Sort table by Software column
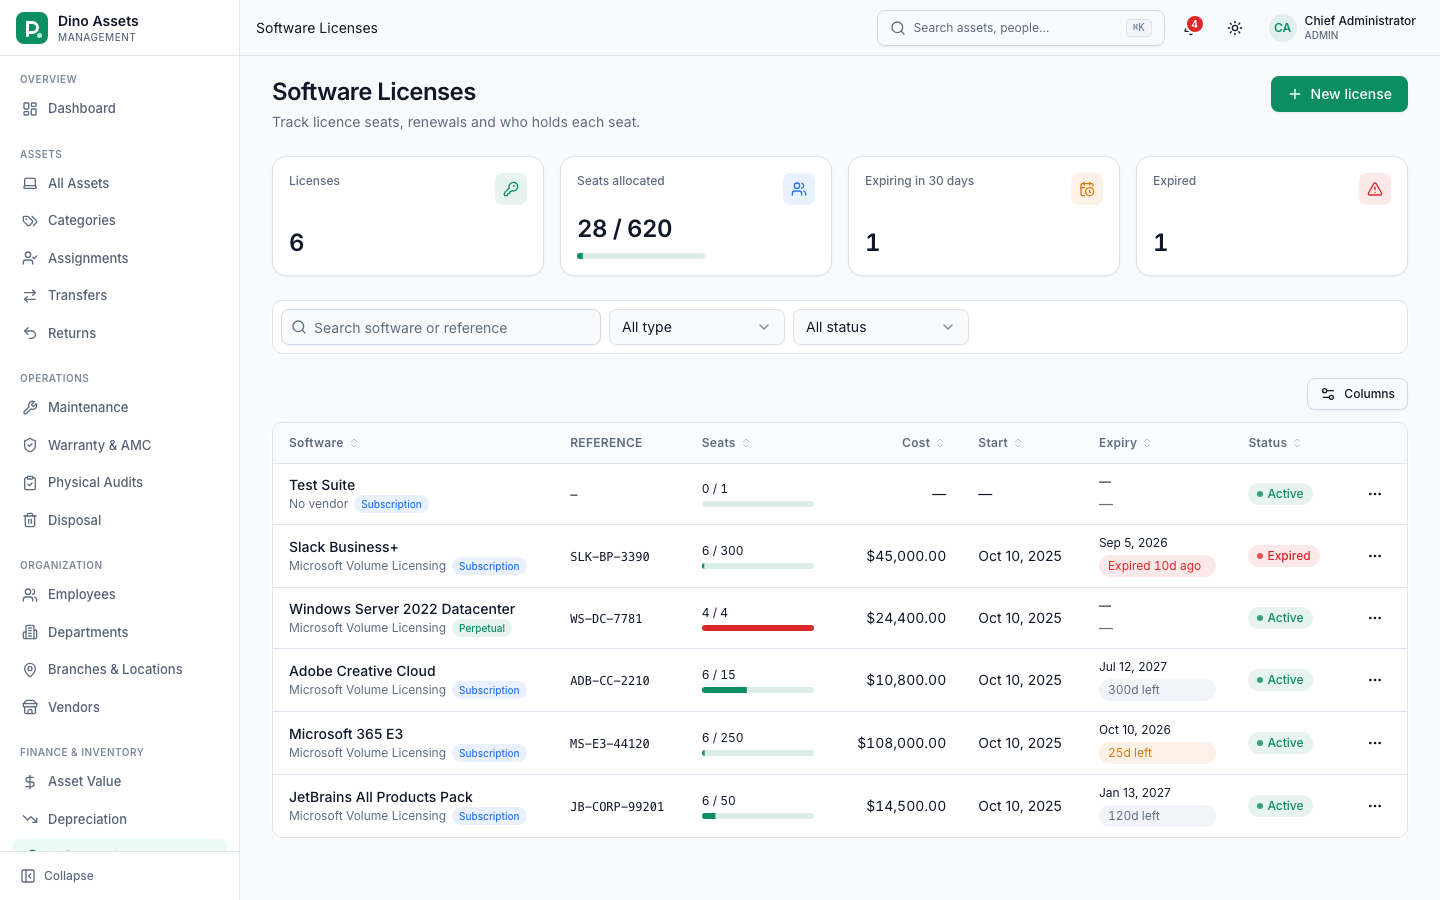The image size is (1440, 900). pos(323,443)
